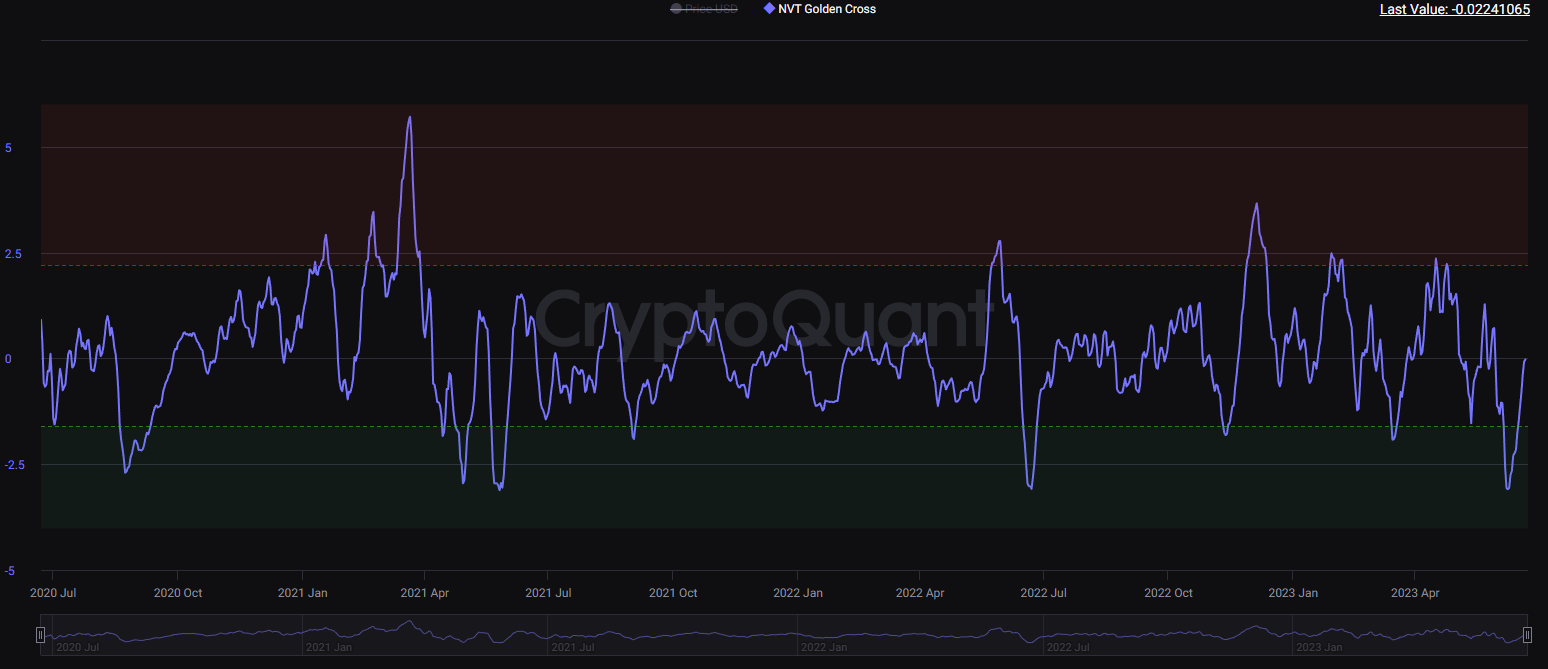The height and width of the screenshot is (669, 1548).
Task: Click the 2022 Oct x-axis label
Action: pyautogui.click(x=1168, y=593)
